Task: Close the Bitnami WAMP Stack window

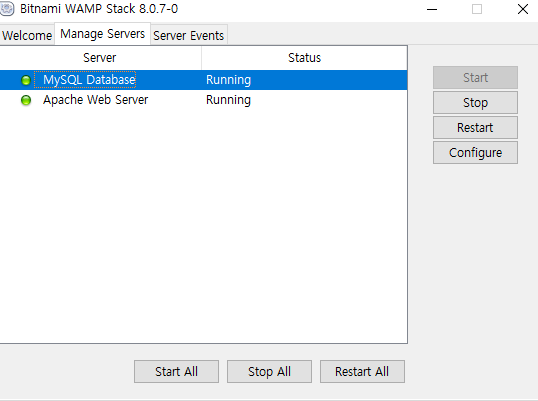Action: pos(523,9)
